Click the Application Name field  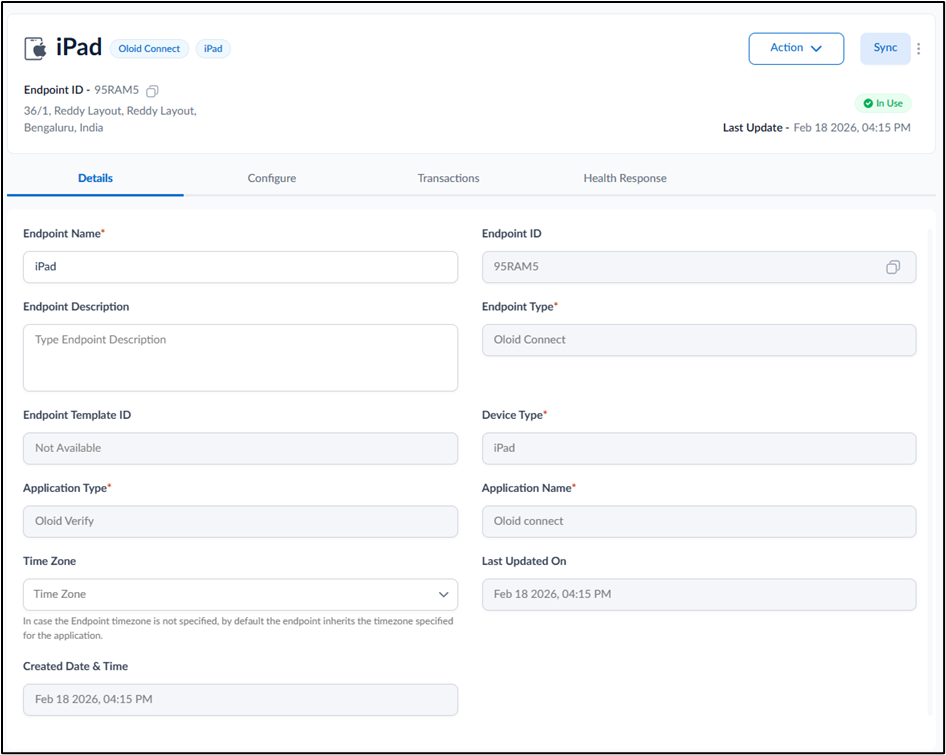pos(699,521)
